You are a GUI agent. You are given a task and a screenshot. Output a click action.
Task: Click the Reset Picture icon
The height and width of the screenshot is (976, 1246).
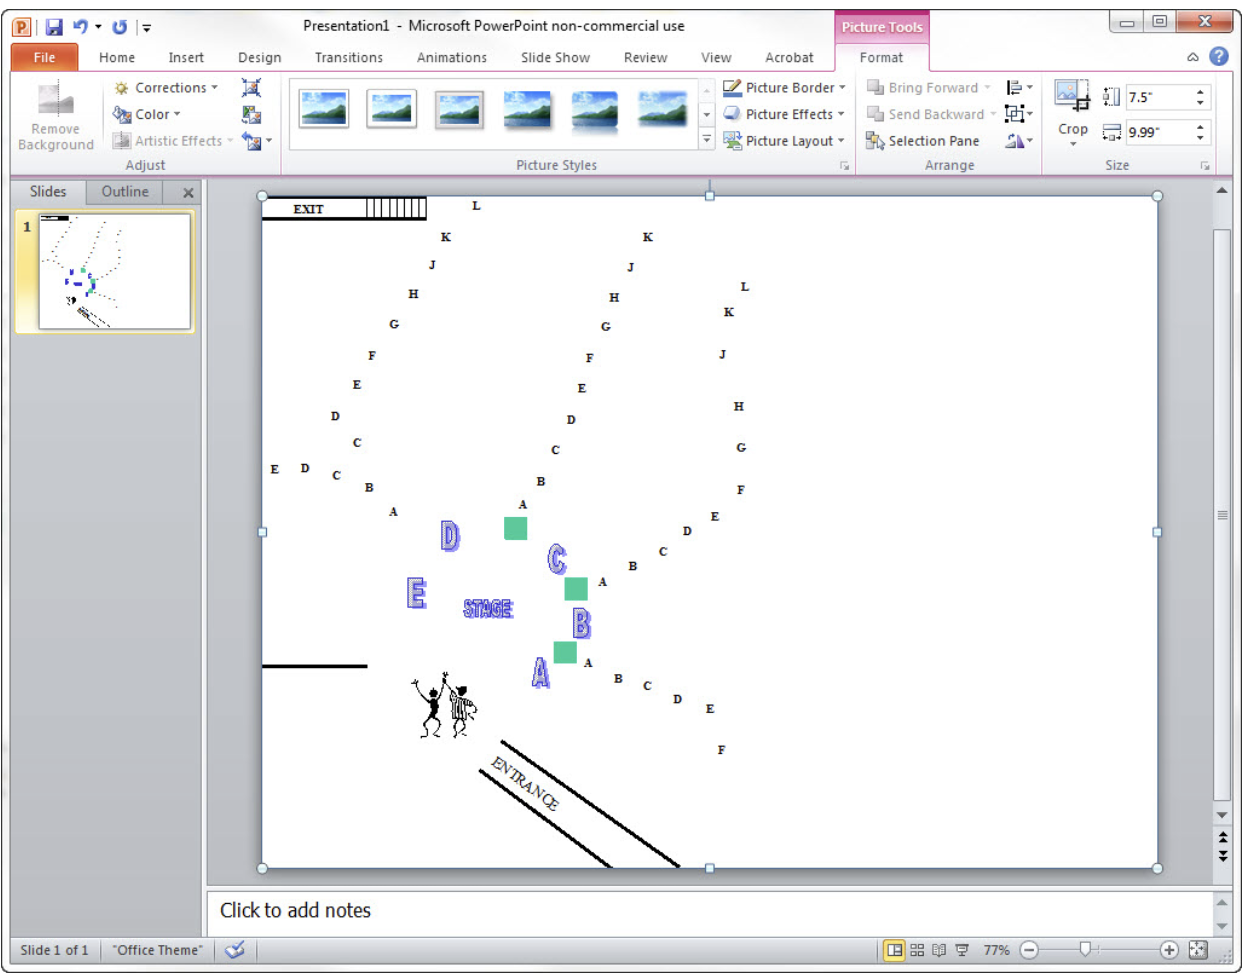click(x=252, y=141)
